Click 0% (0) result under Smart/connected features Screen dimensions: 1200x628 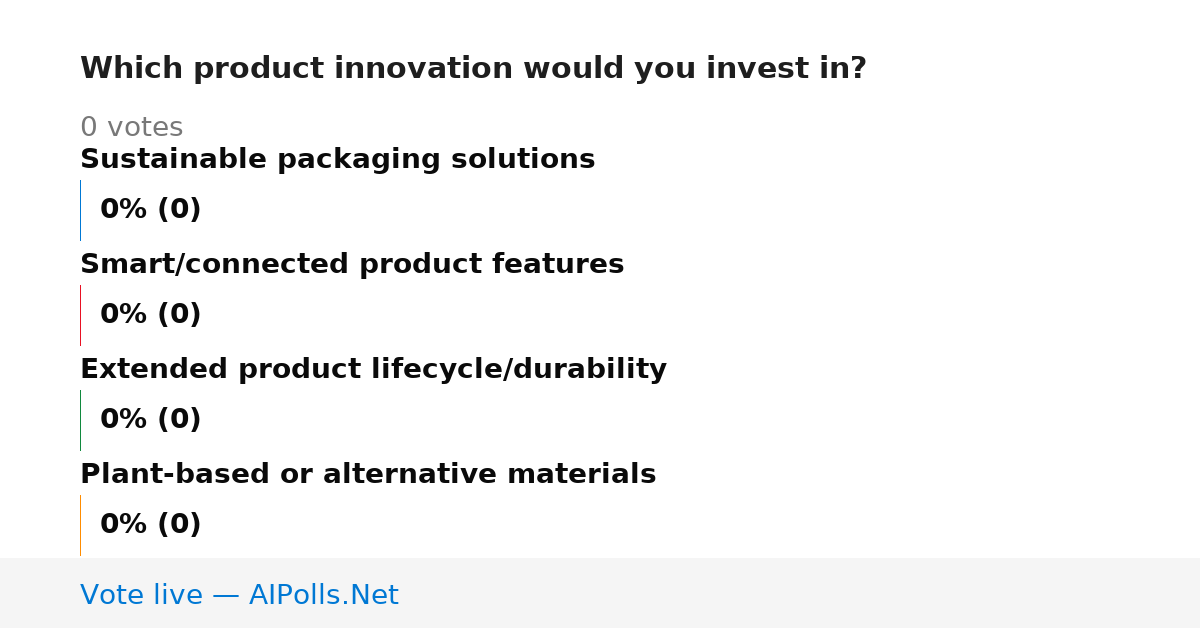pyautogui.click(x=150, y=315)
